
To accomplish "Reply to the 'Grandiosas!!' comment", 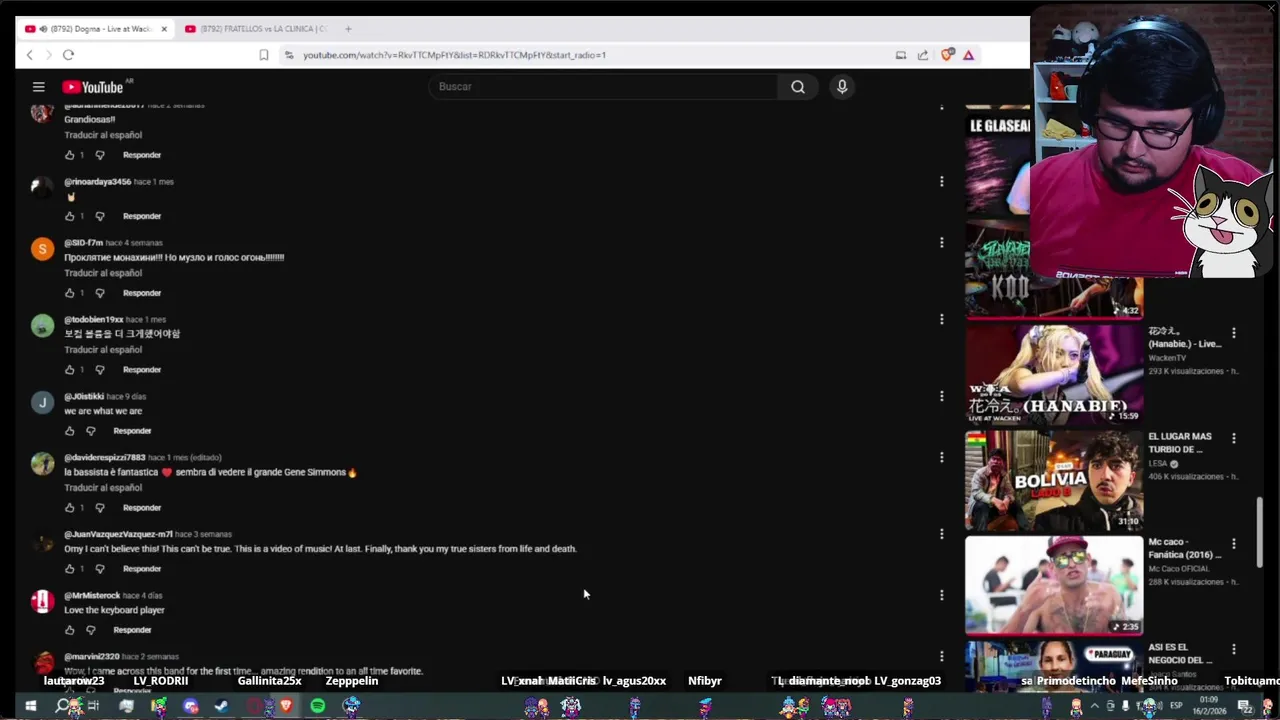I will click(x=142, y=155).
